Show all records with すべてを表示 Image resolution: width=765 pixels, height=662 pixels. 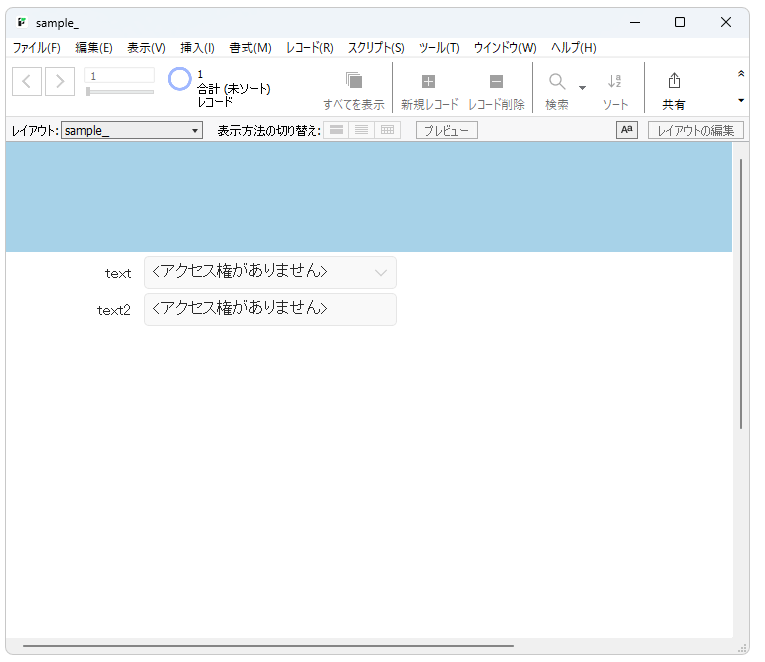tap(354, 91)
